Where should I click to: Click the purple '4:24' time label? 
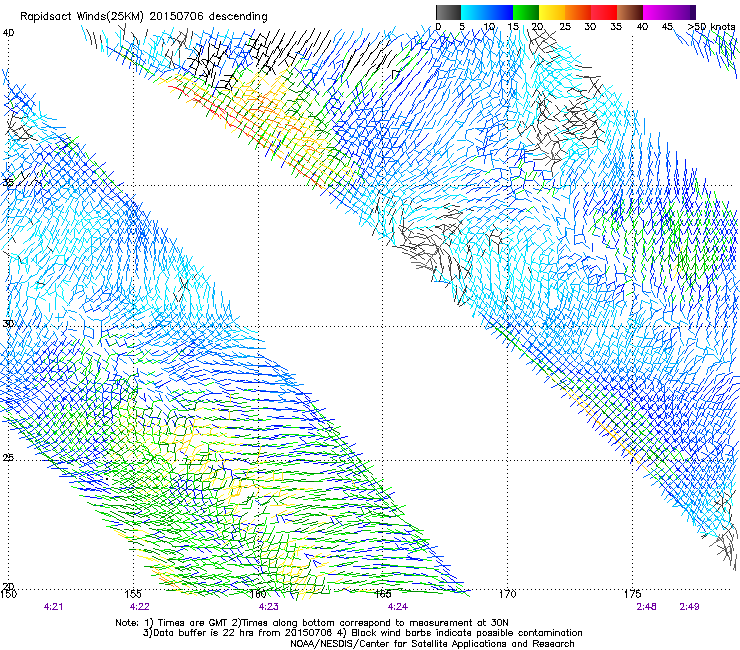[x=398, y=607]
